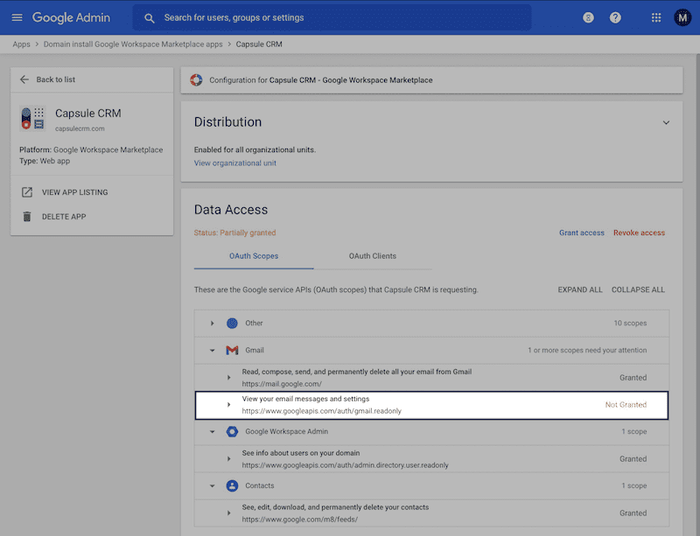Open the hamburger main menu
The height and width of the screenshot is (536, 700).
click(17, 17)
